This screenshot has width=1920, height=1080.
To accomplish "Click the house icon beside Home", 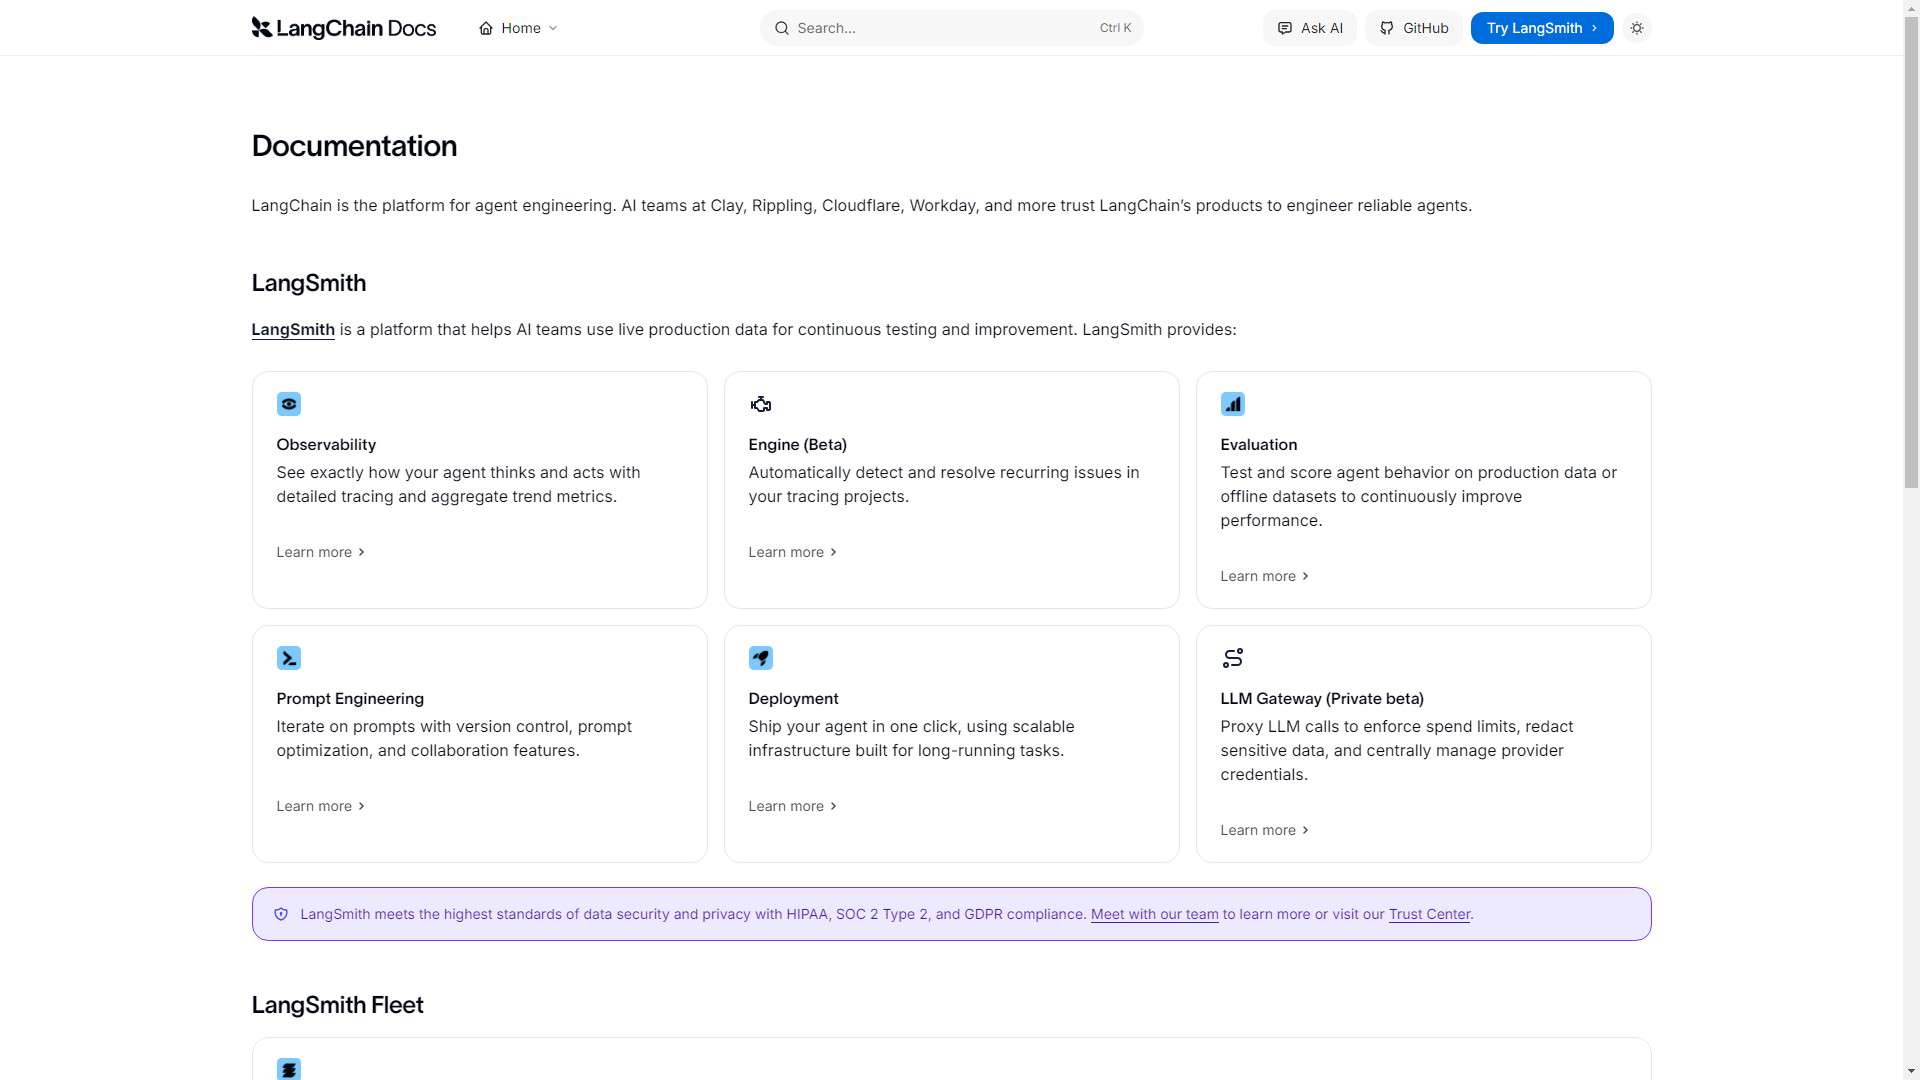I will [486, 28].
